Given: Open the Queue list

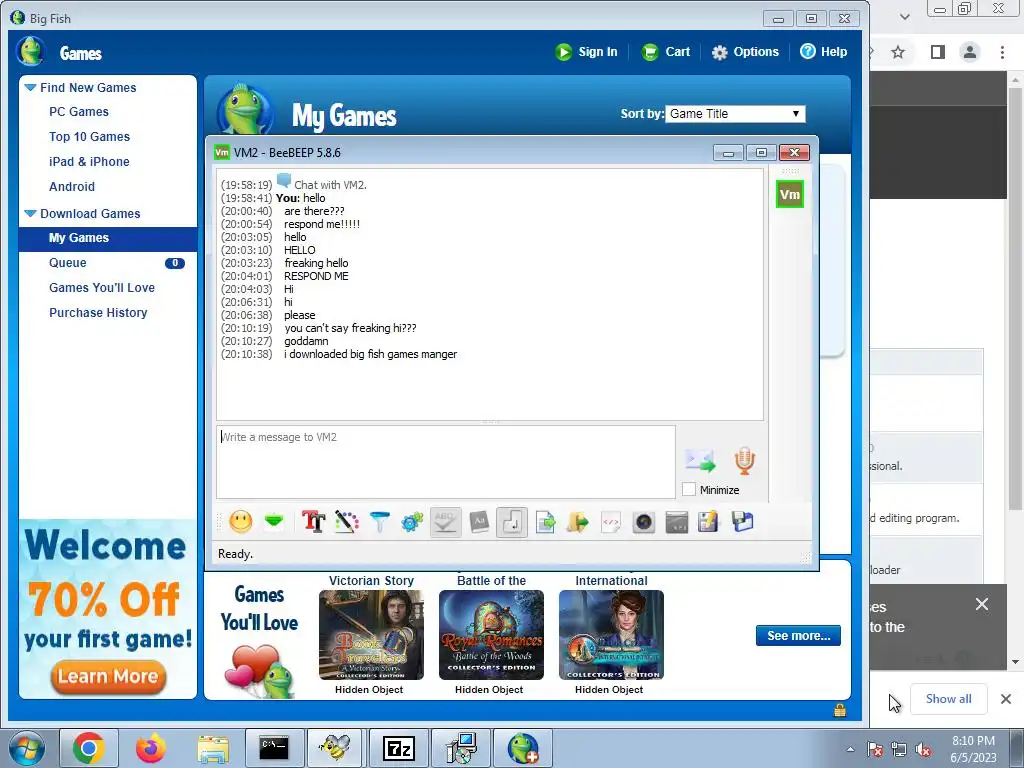Looking at the screenshot, I should click(x=68, y=263).
